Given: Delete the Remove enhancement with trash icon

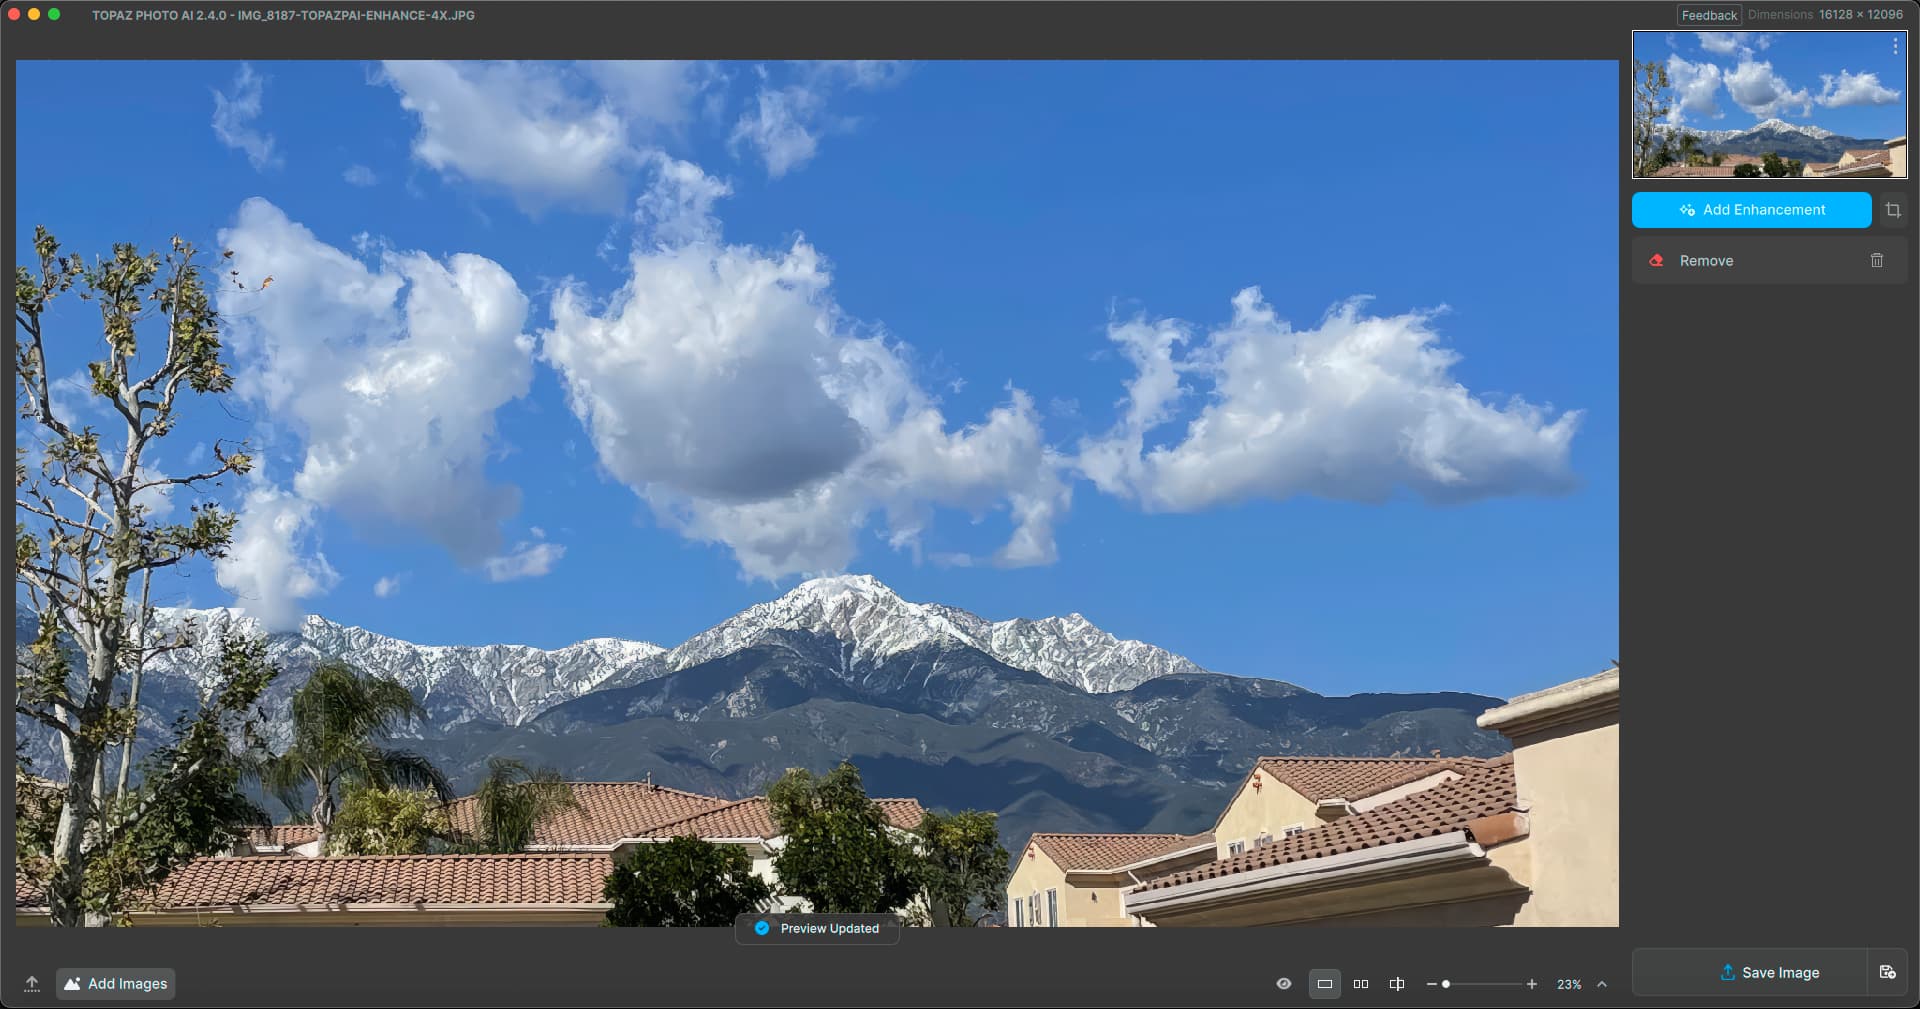Looking at the screenshot, I should coord(1876,261).
